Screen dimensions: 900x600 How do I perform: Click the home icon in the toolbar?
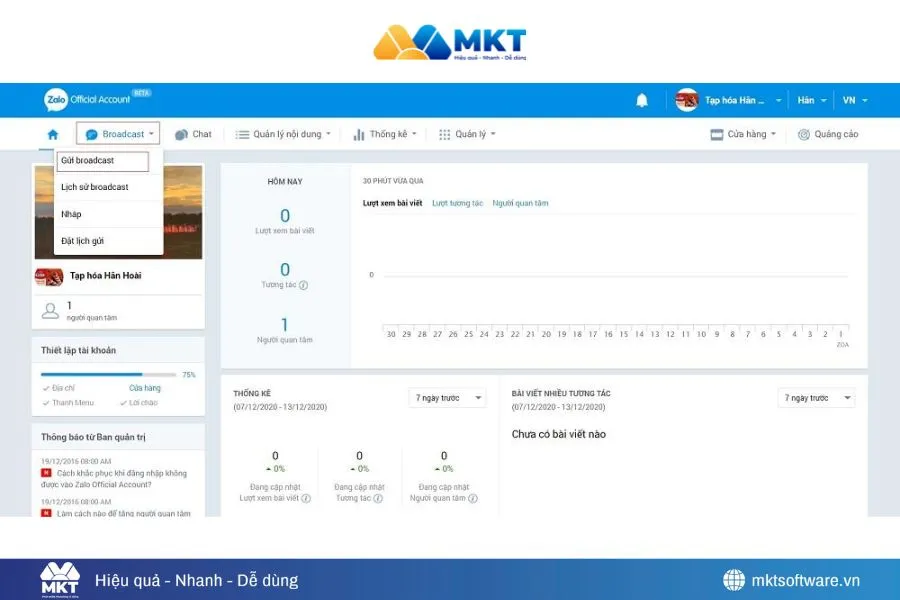point(53,133)
